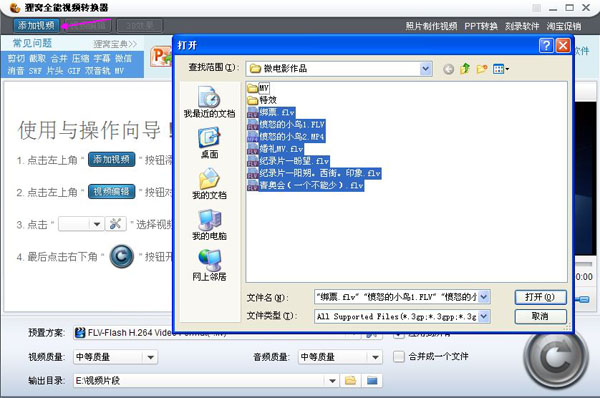
Task: Toggle the 合并成一个文件 checkbox
Action: [x=399, y=357]
